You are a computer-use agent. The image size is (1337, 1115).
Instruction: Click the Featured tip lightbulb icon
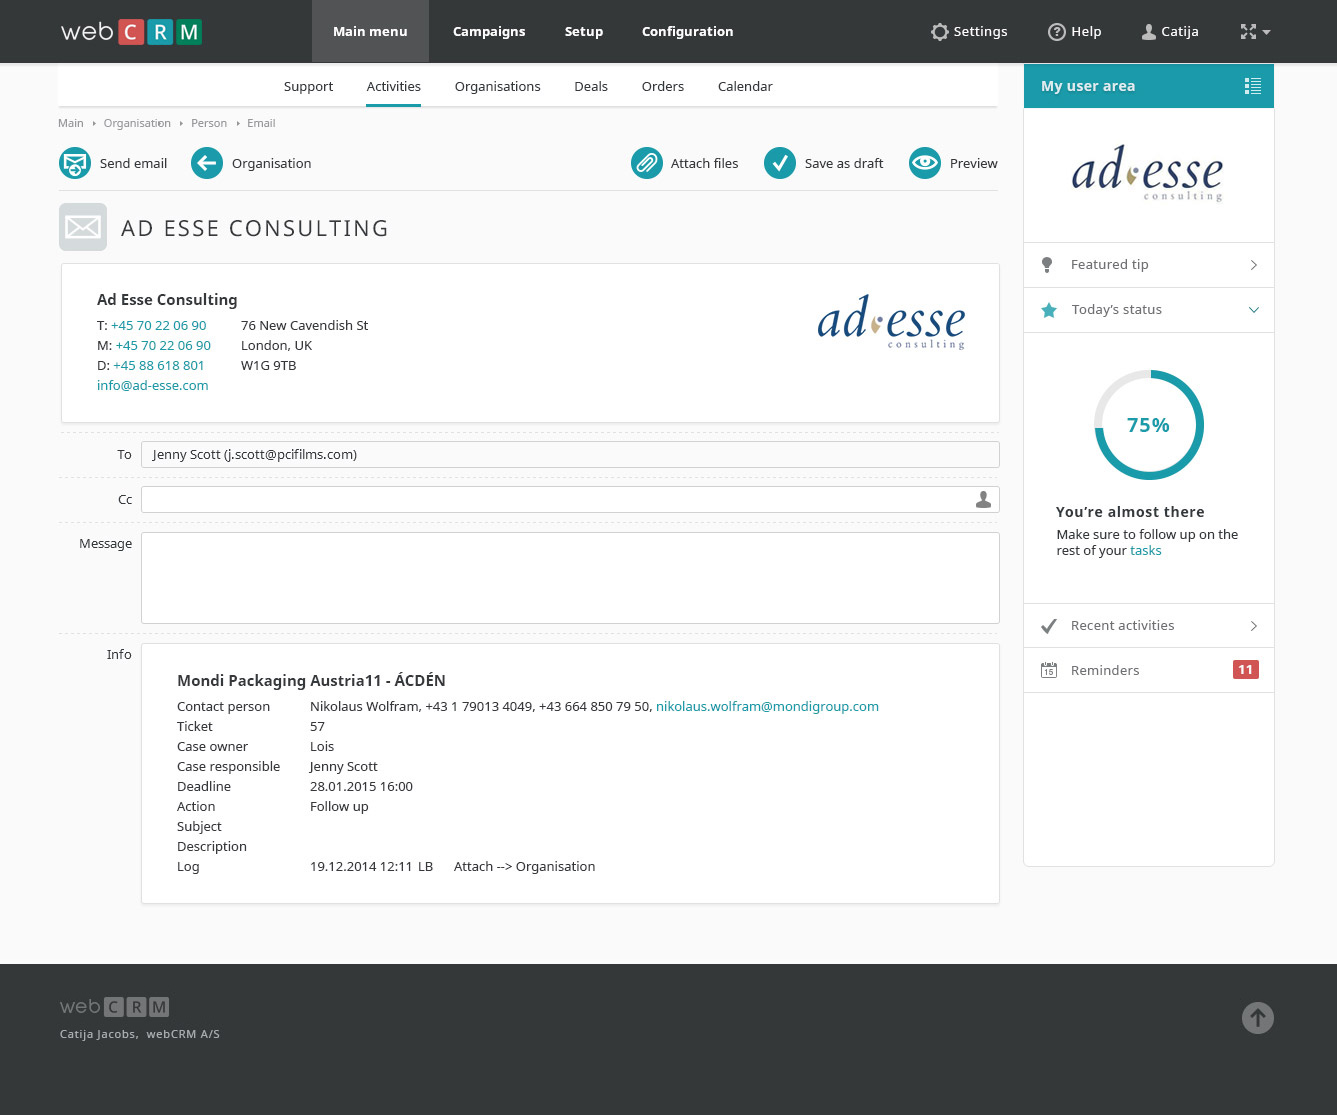[1047, 265]
